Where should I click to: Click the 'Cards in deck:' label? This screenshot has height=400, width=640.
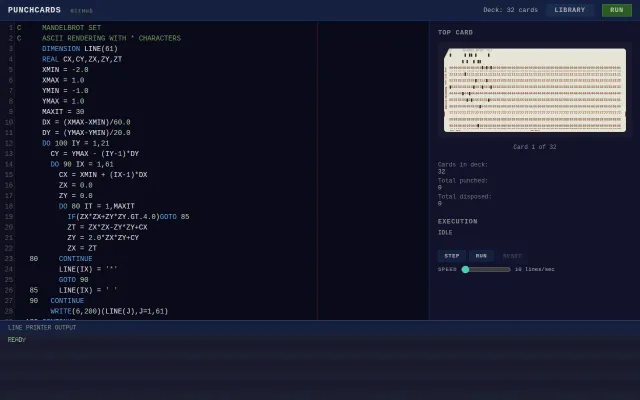[x=463, y=165]
